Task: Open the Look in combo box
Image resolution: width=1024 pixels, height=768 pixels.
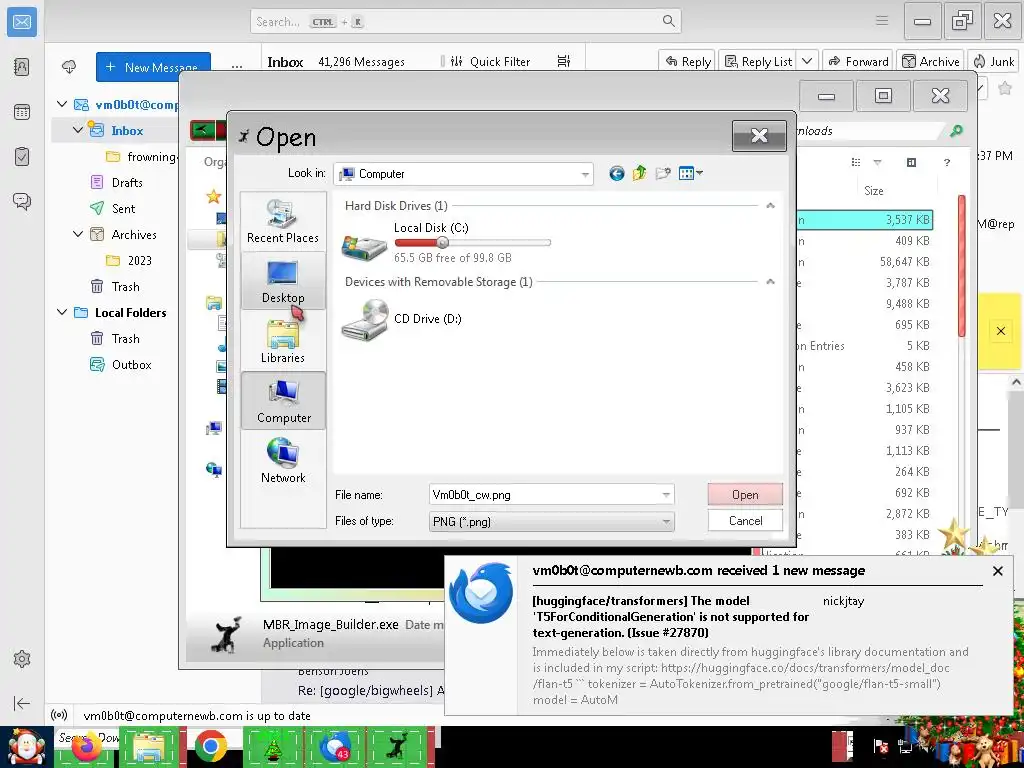Action: tap(463, 174)
